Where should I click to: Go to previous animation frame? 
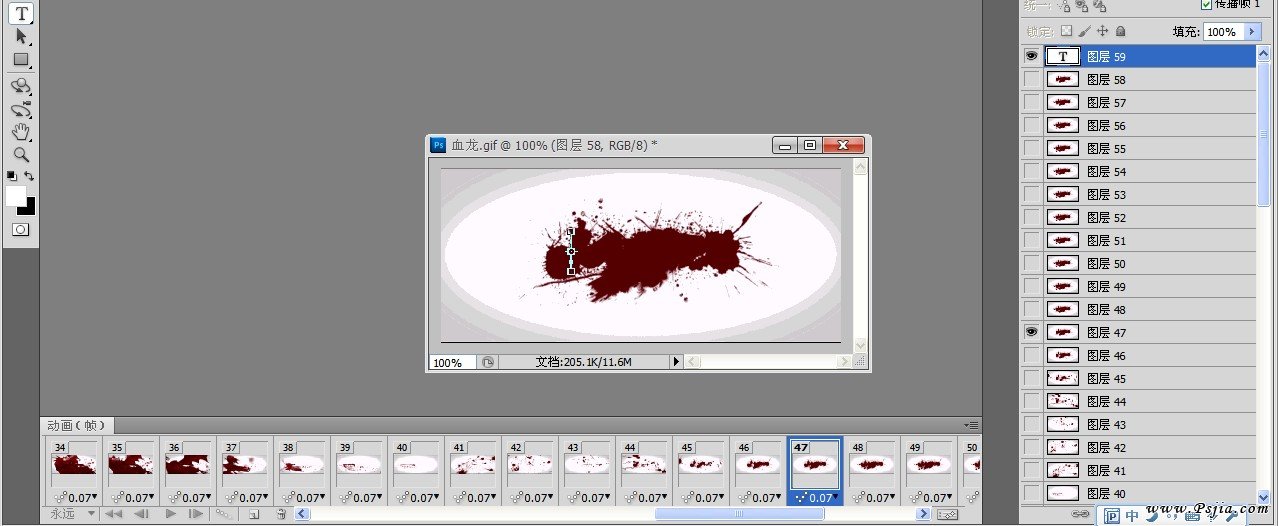141,514
